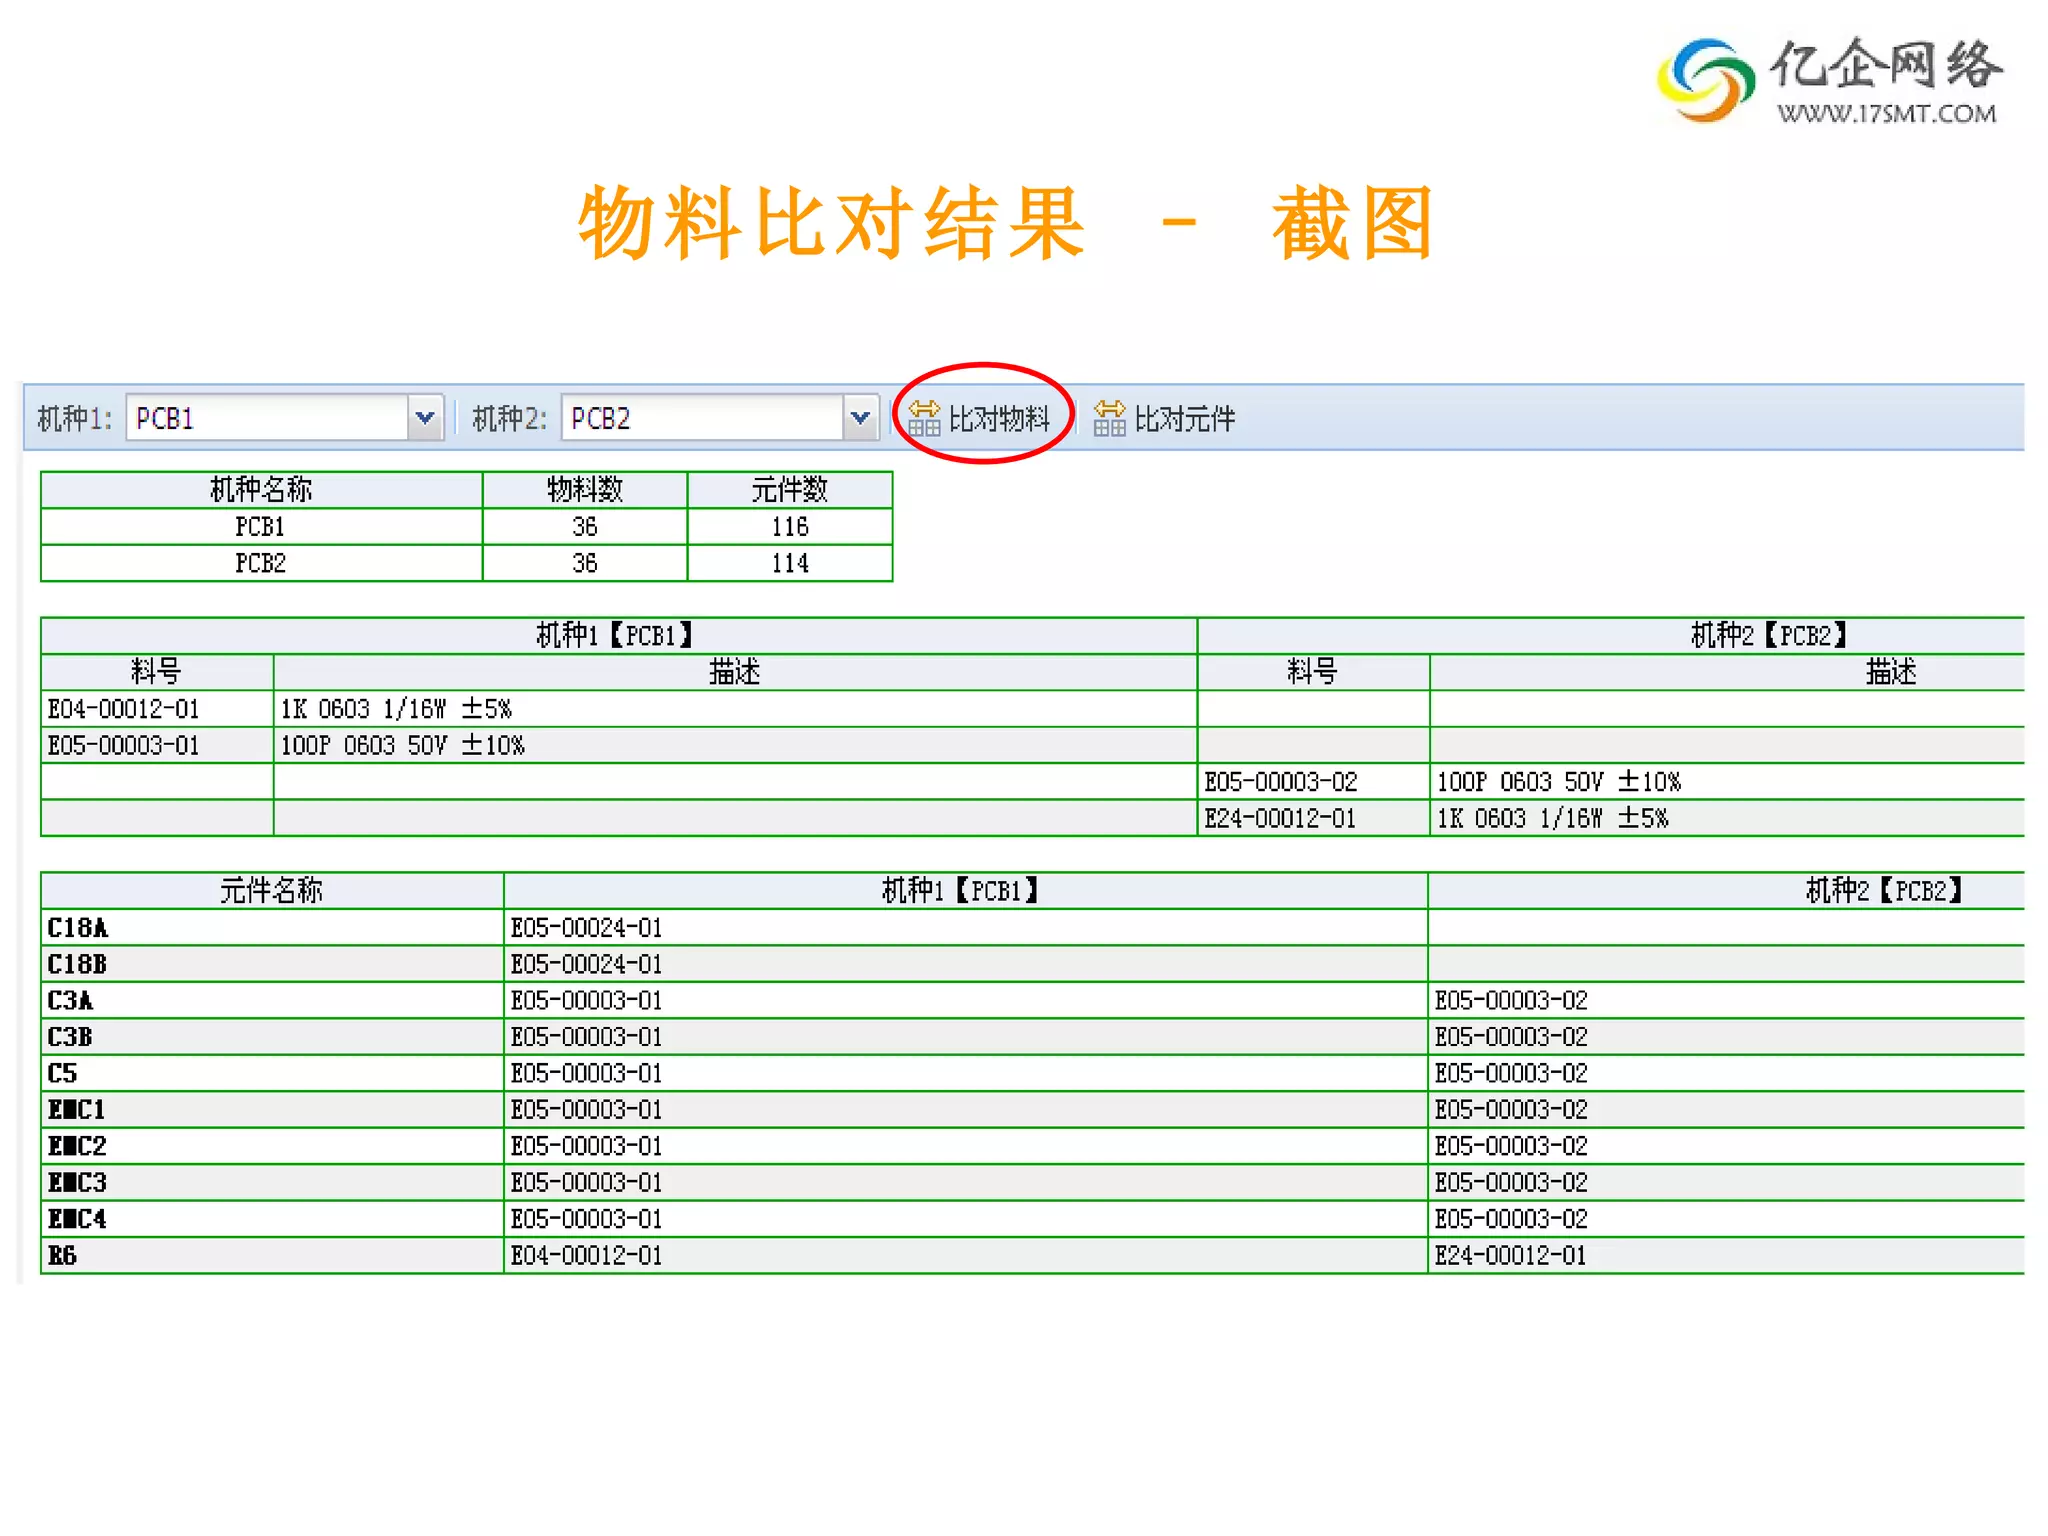Select component row EMC3
Image resolution: width=2048 pixels, height=1536 pixels.
coord(1033,1183)
